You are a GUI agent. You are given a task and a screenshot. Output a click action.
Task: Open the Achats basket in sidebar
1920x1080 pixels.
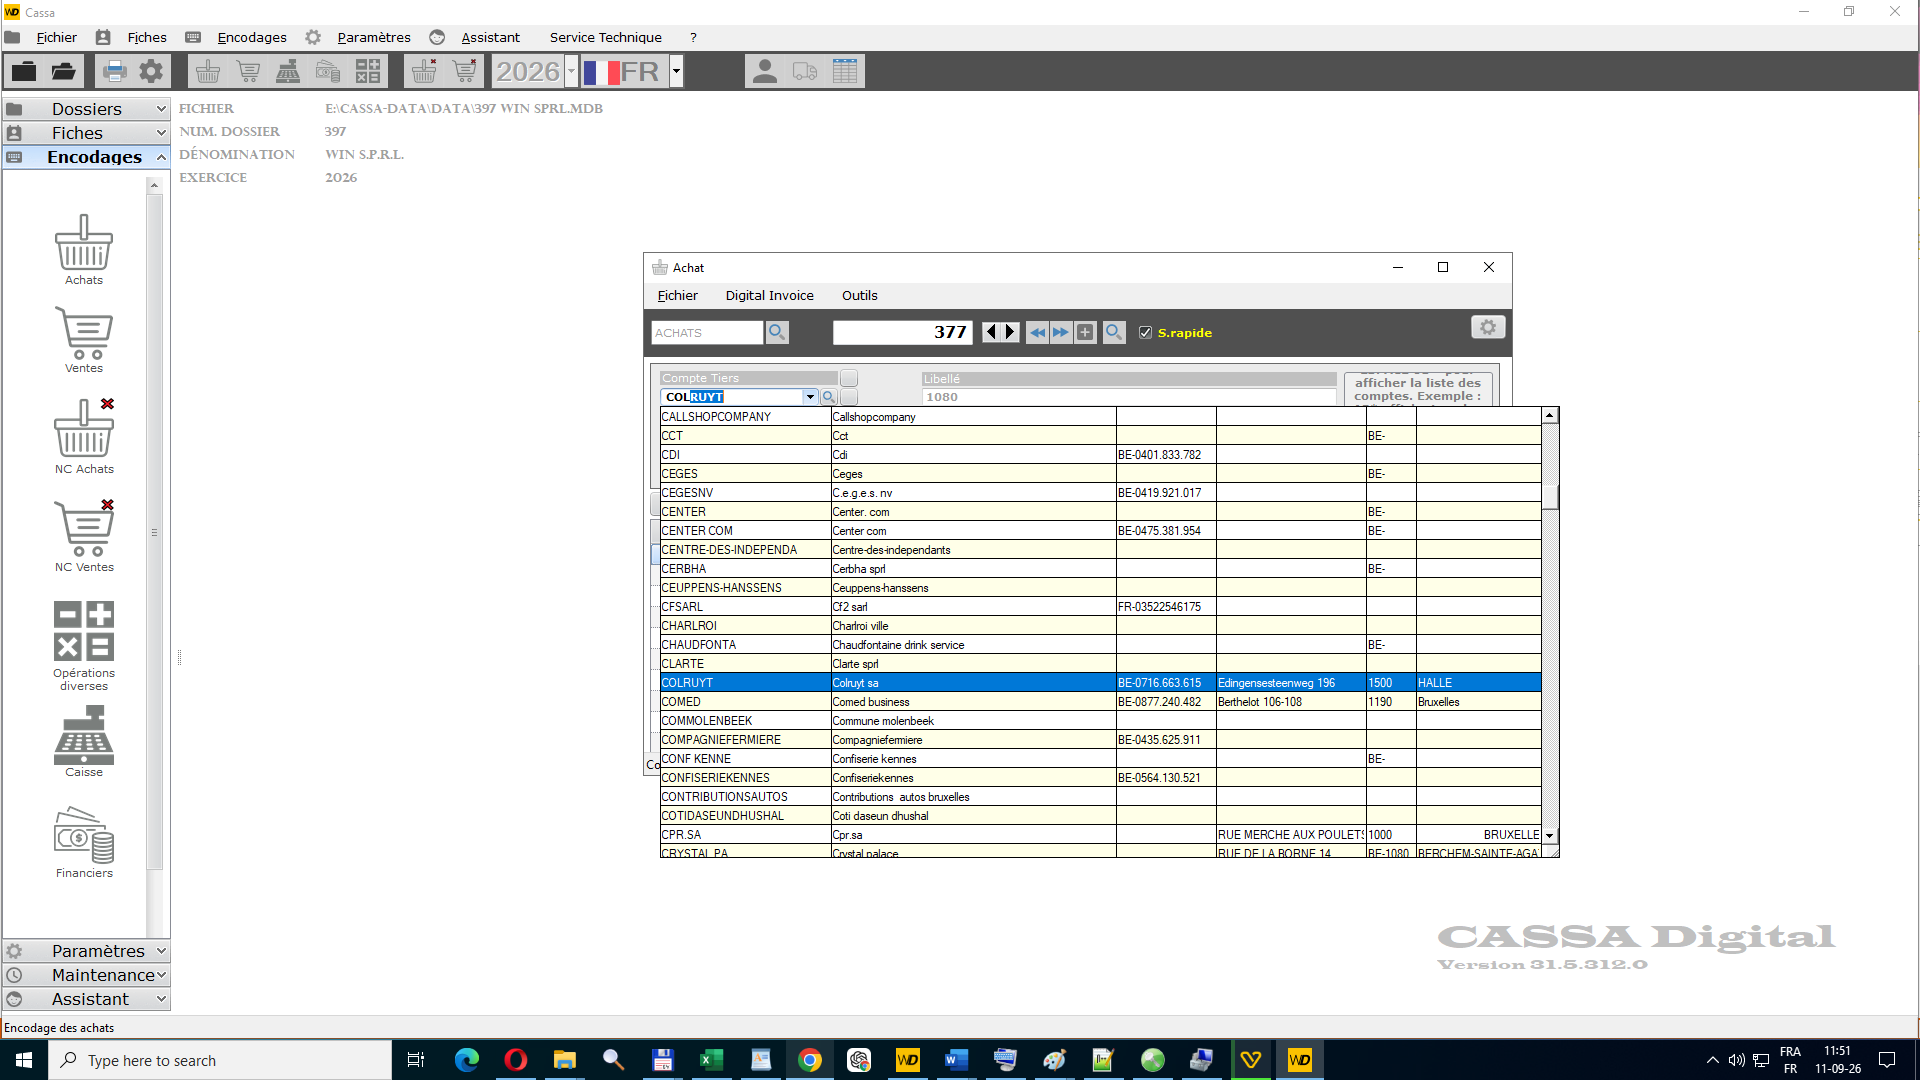tap(84, 249)
